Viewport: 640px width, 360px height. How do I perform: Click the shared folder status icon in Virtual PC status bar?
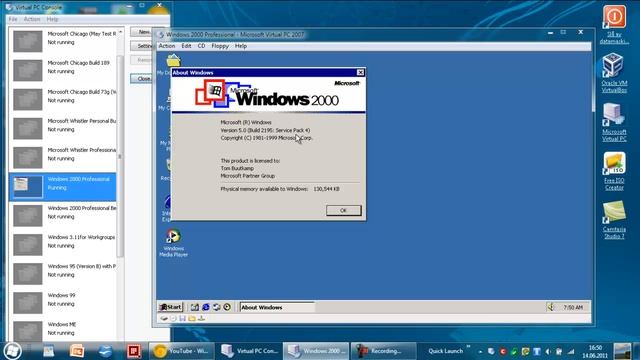(x=192, y=318)
